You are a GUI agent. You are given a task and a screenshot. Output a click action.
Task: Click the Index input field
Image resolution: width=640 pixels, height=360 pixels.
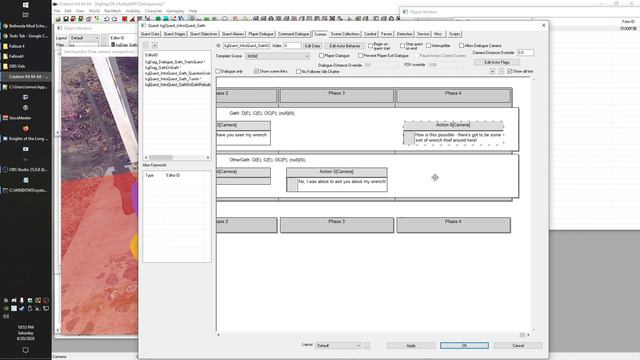tap(292, 46)
